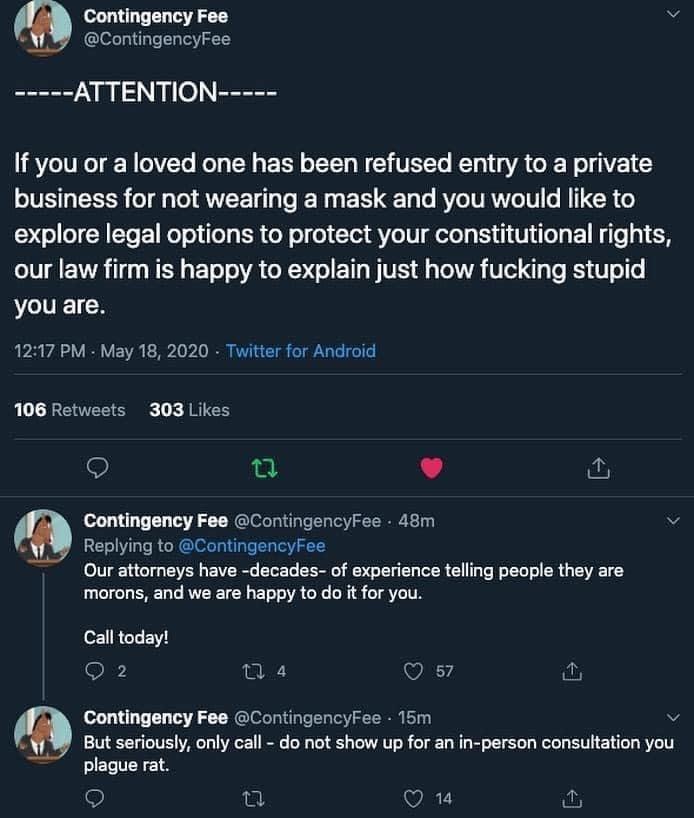Viewport: 694px width, 818px height.
Task: Open Contingency Fee's profile avatar at top
Action: pos(42,27)
